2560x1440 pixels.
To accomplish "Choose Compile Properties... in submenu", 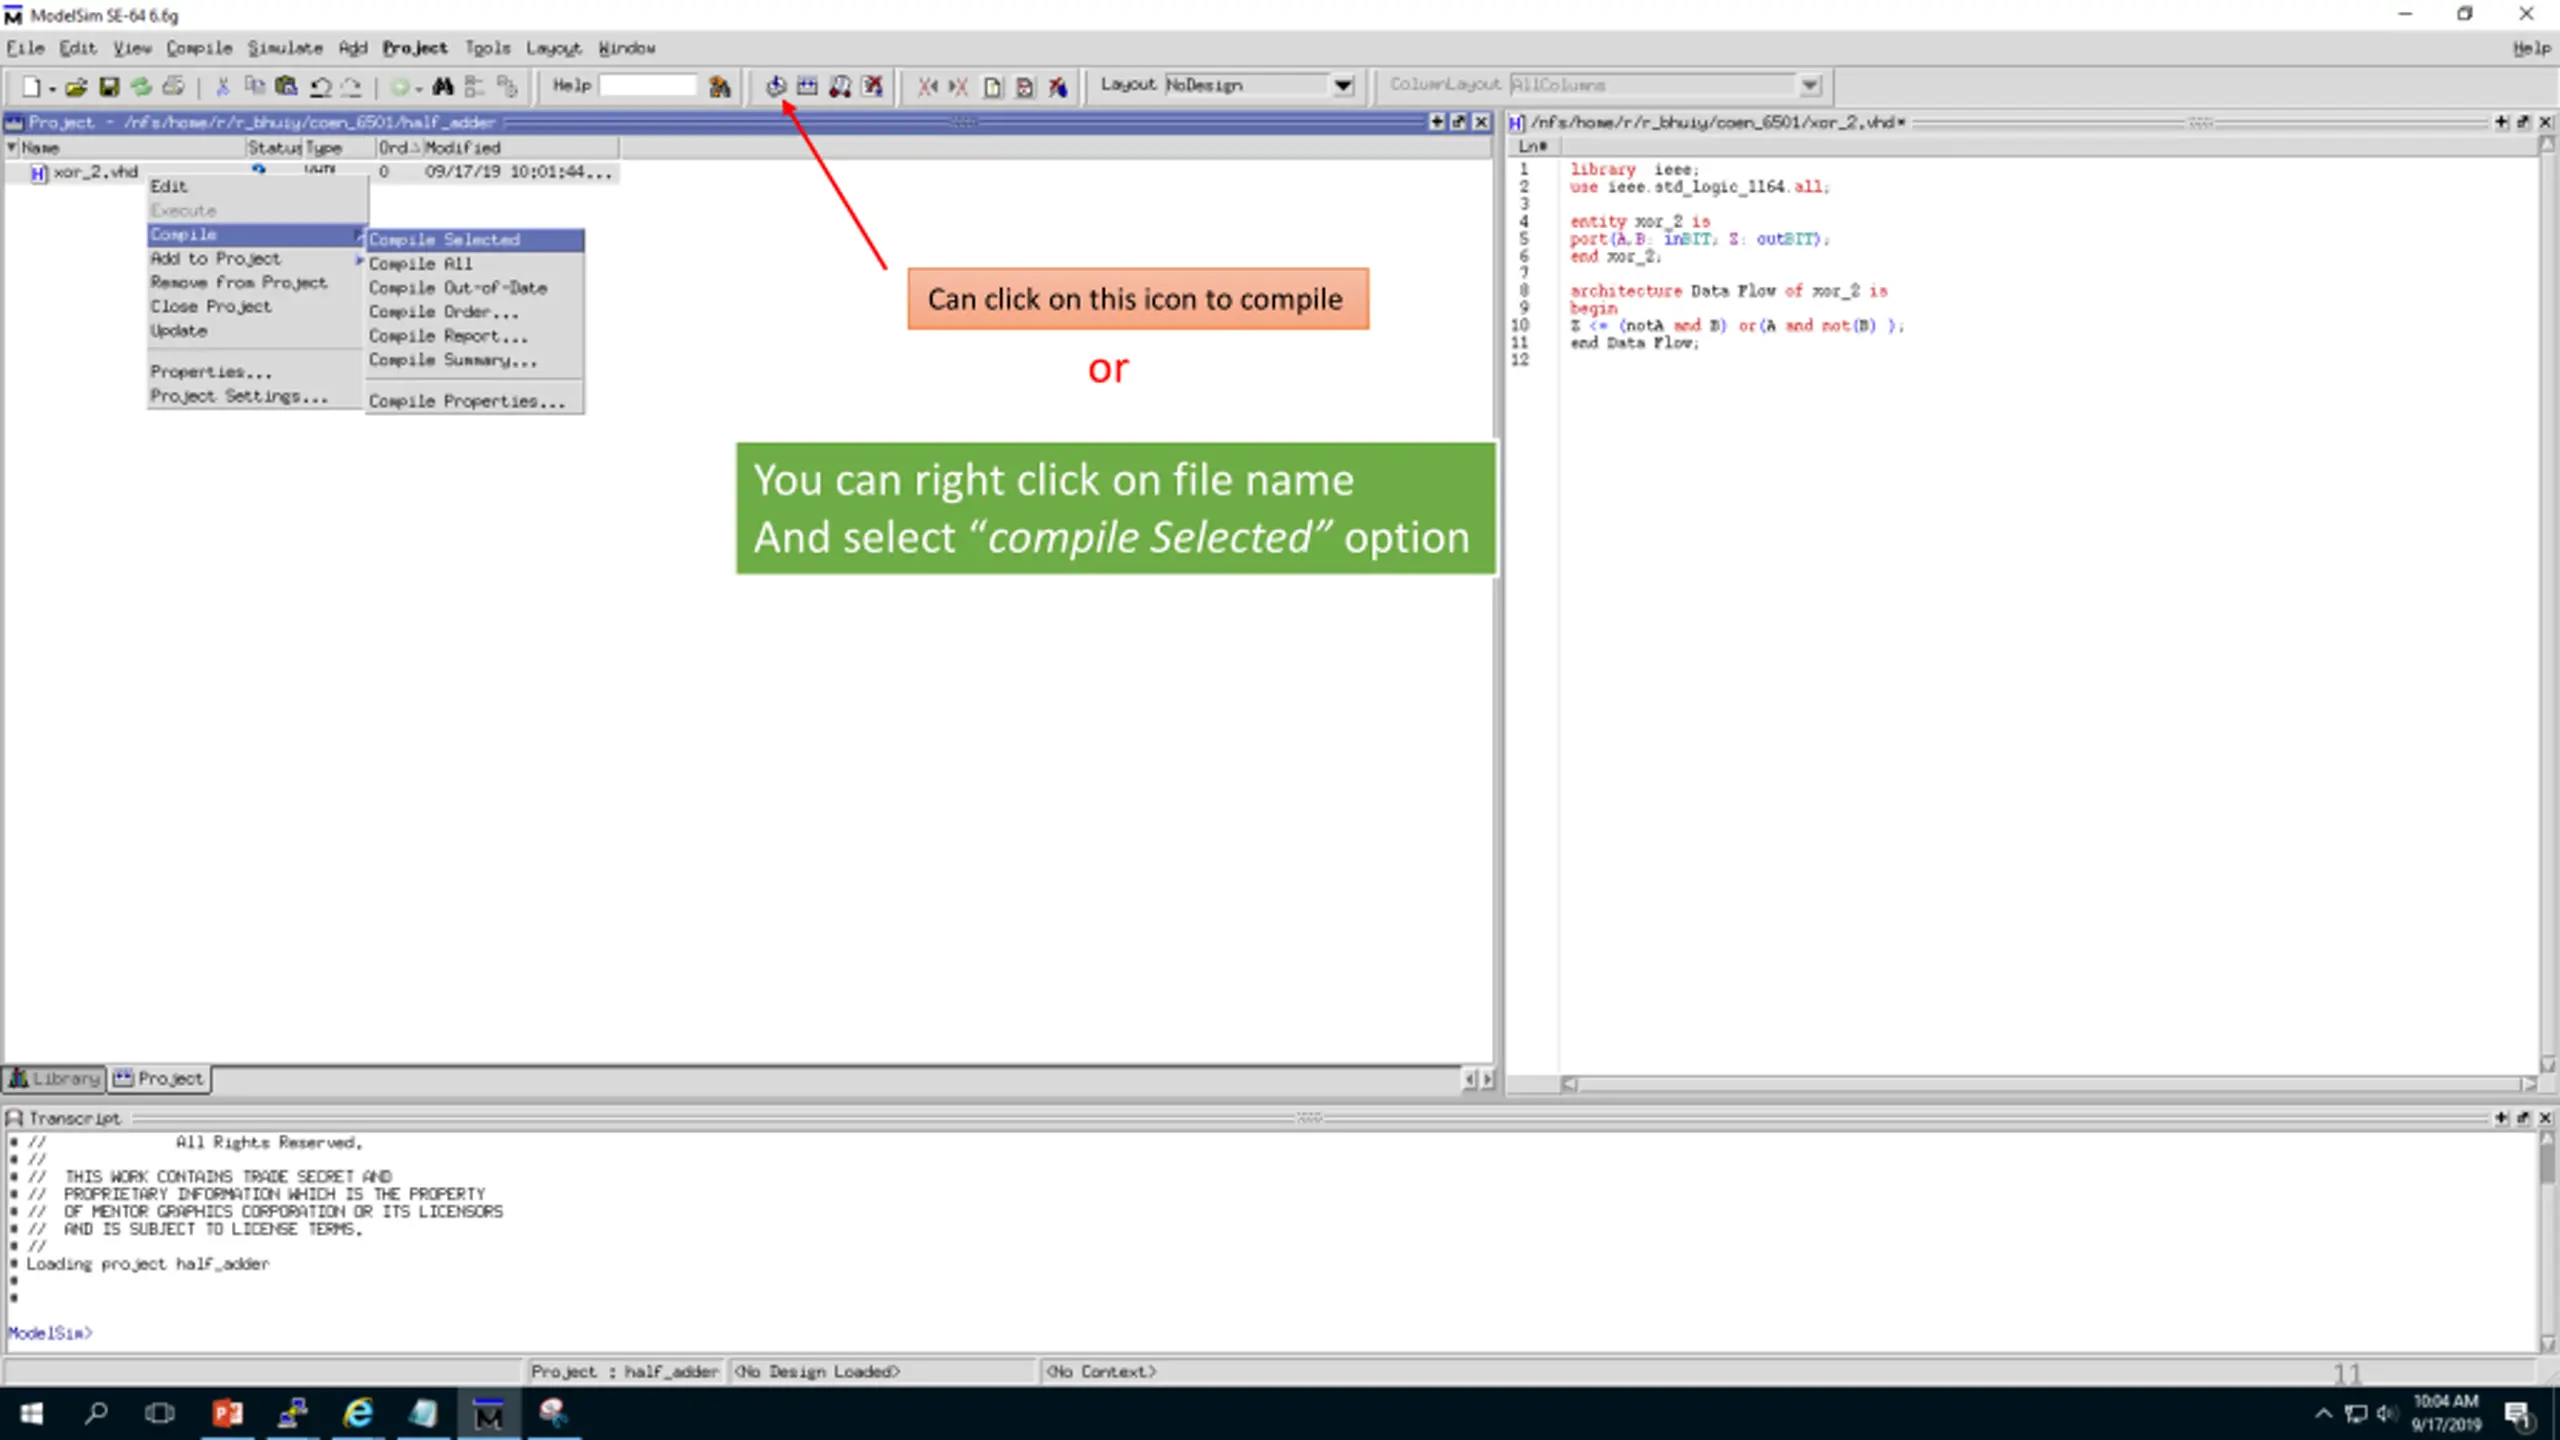I will point(475,401).
